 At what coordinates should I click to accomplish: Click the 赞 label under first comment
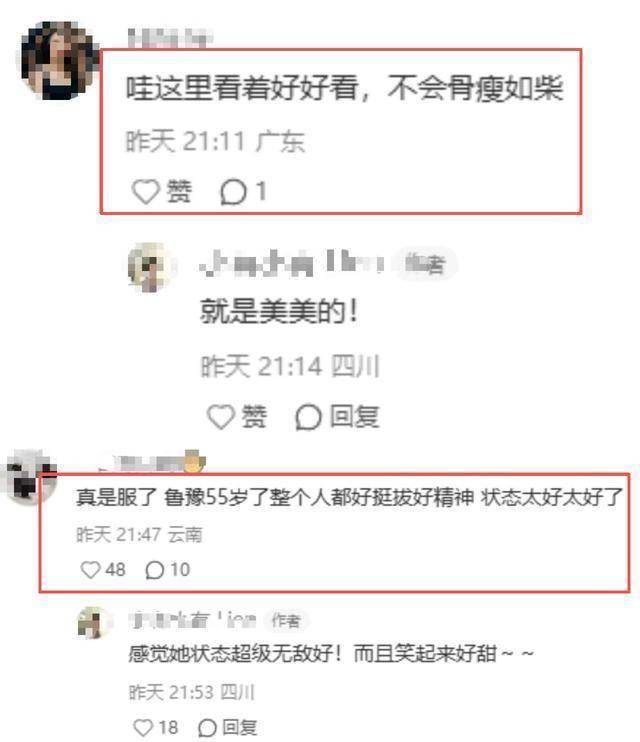[x=179, y=192]
